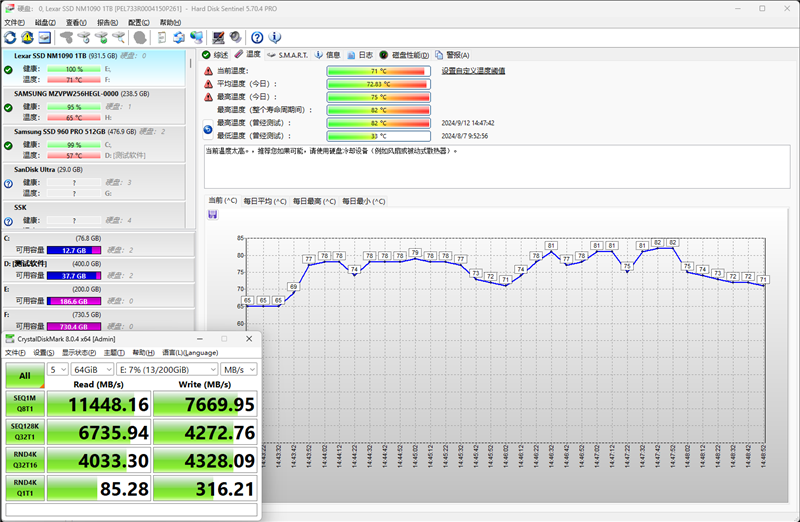Open the 语言(L)(Language) menu in CrystalDiskMark
Image resolution: width=800 pixels, height=522 pixels.
pyautogui.click(x=190, y=353)
